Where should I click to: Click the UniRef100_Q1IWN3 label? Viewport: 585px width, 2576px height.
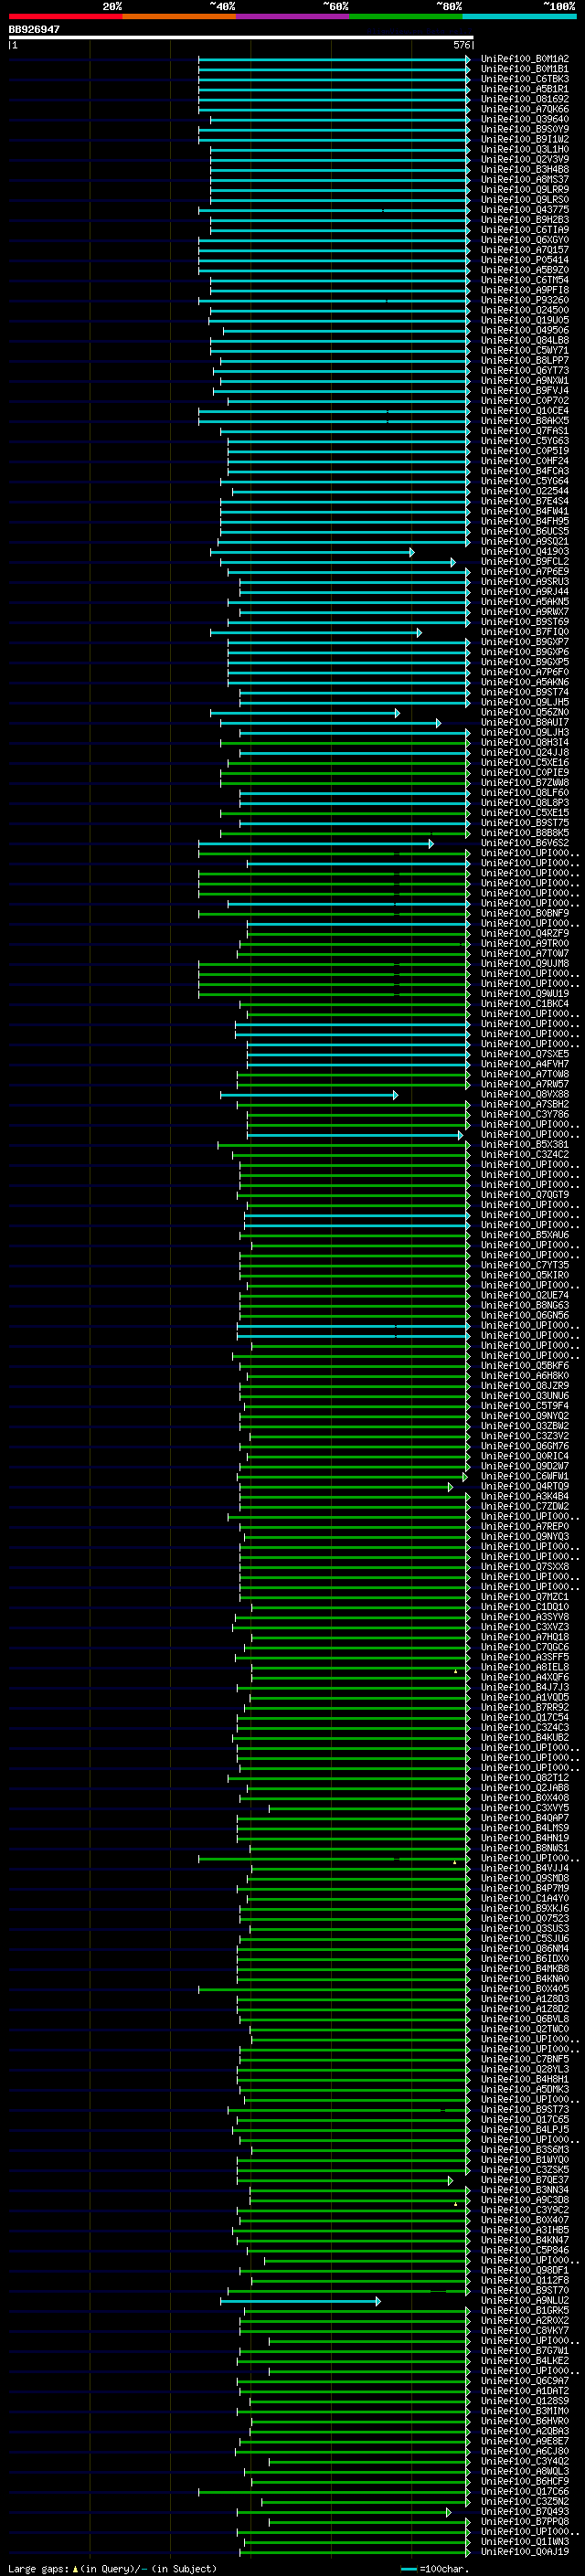525,2542
